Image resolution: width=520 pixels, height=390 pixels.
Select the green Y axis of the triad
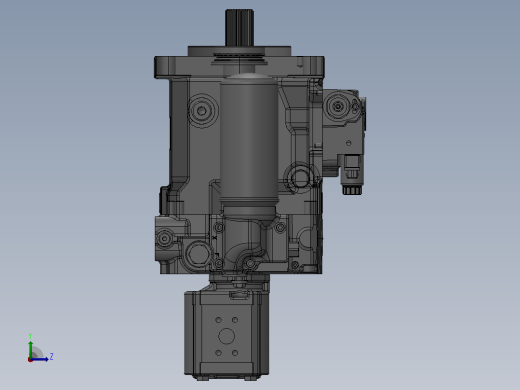31,349
